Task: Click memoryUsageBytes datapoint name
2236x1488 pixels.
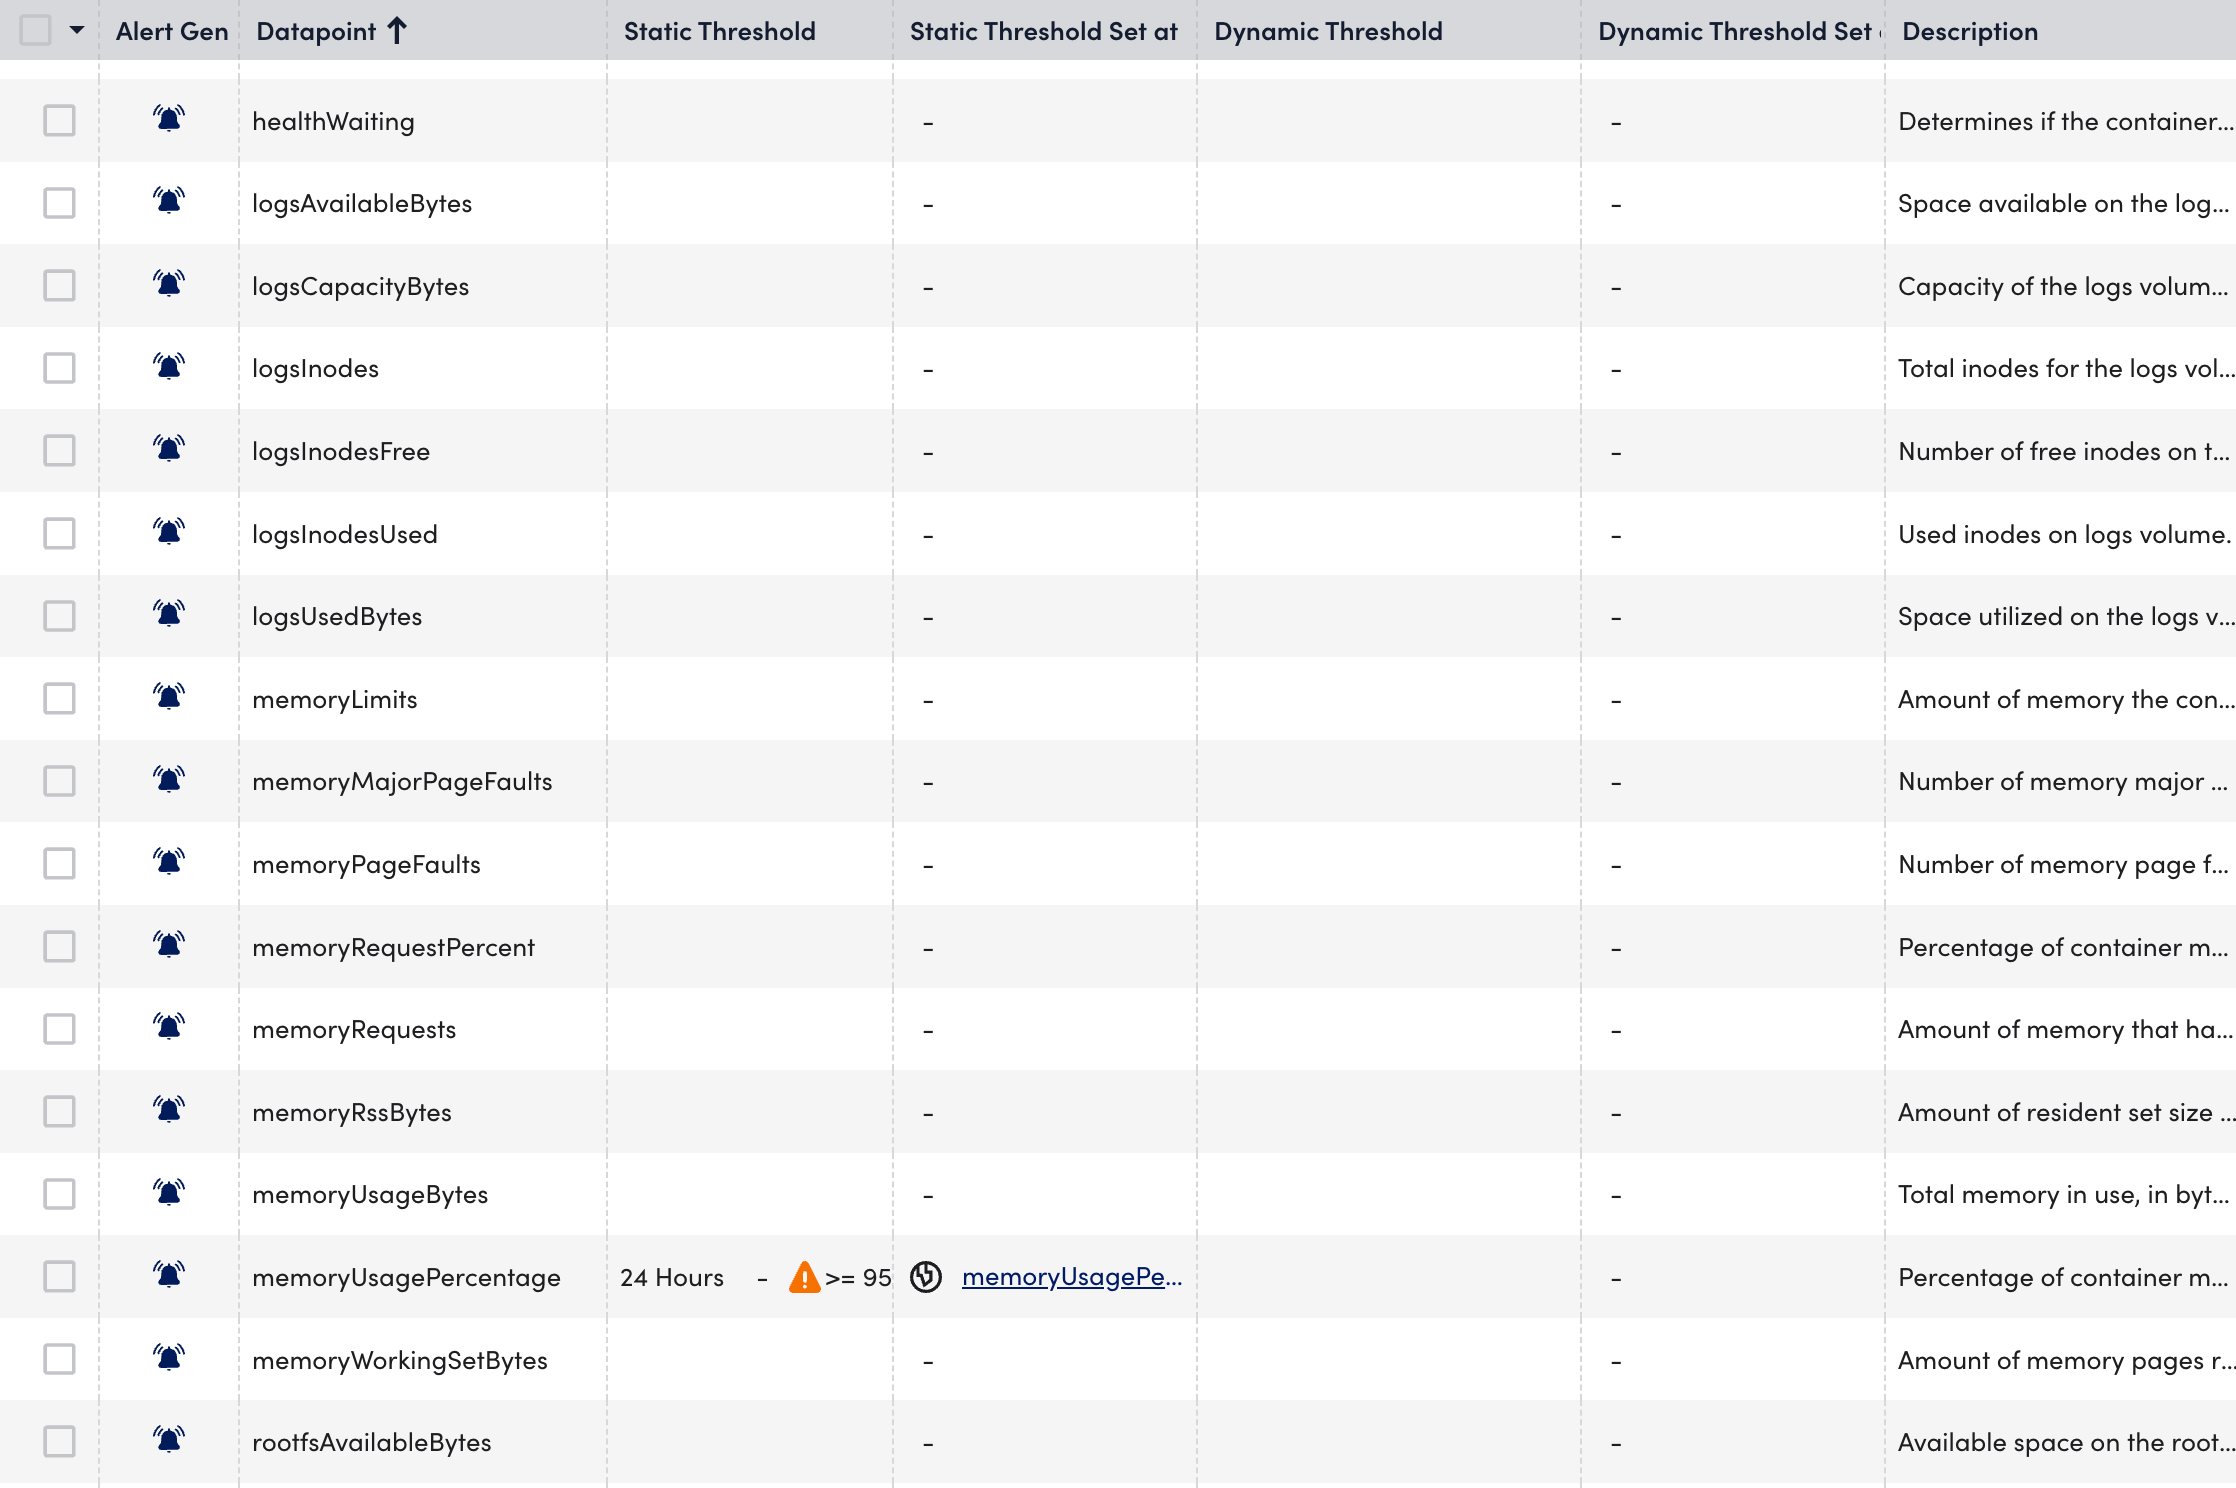Action: (370, 1195)
